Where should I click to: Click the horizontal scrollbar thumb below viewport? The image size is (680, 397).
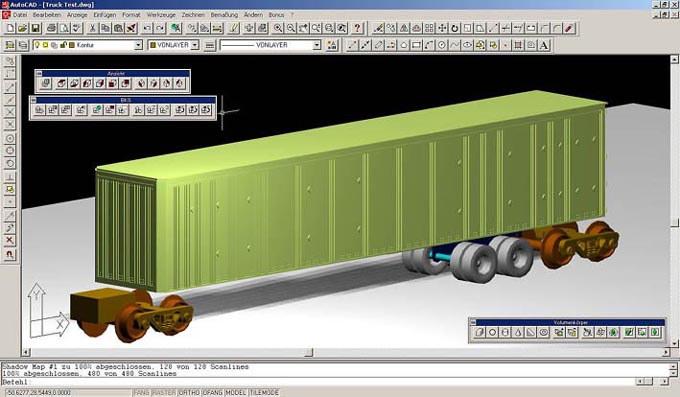308,353
